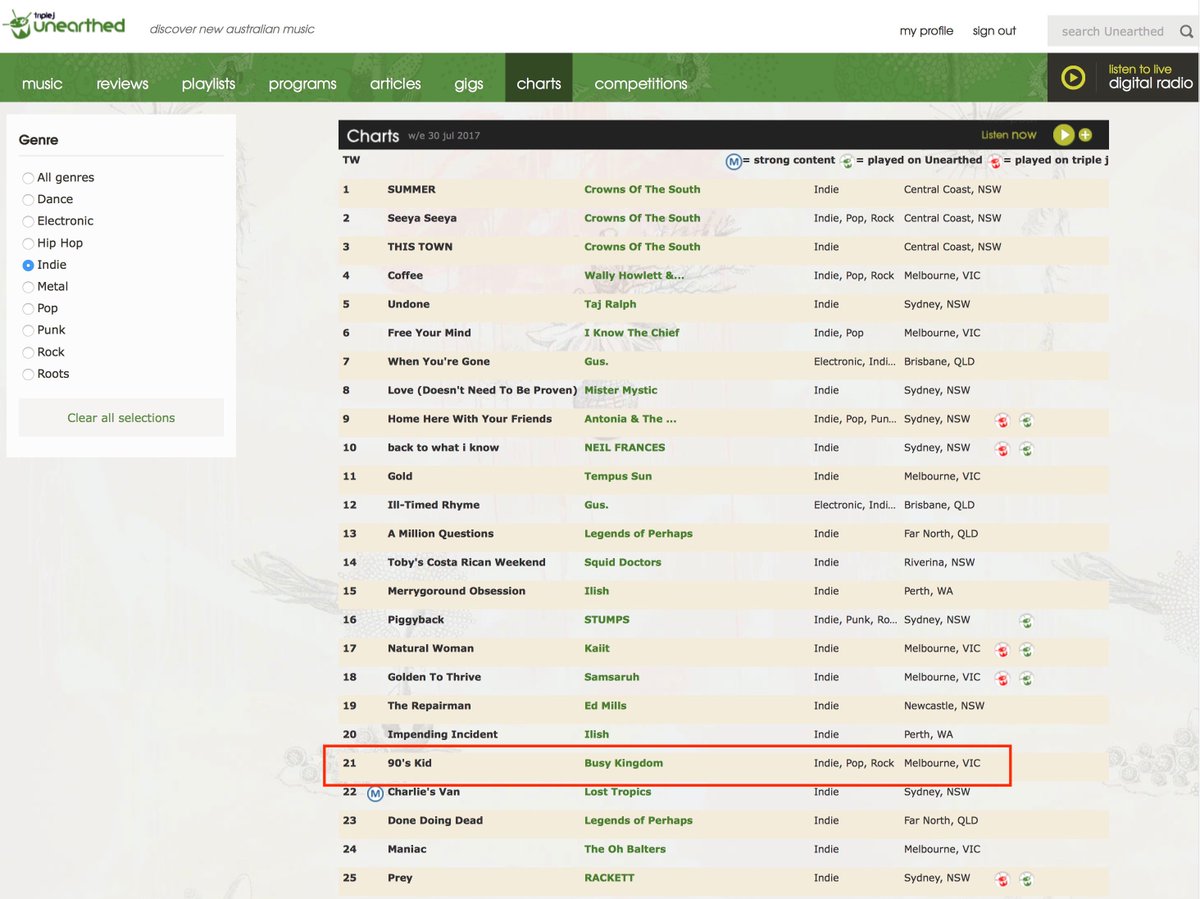Click the sign out link
This screenshot has height=899, width=1200.
coord(994,31)
